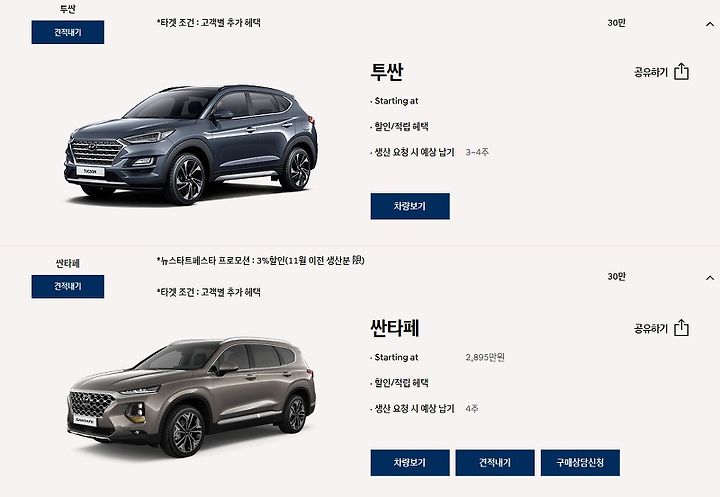Click the 뉴스타트페스타 프로모션 3%할인 line
The width and height of the screenshot is (720, 497).
[x=260, y=260]
